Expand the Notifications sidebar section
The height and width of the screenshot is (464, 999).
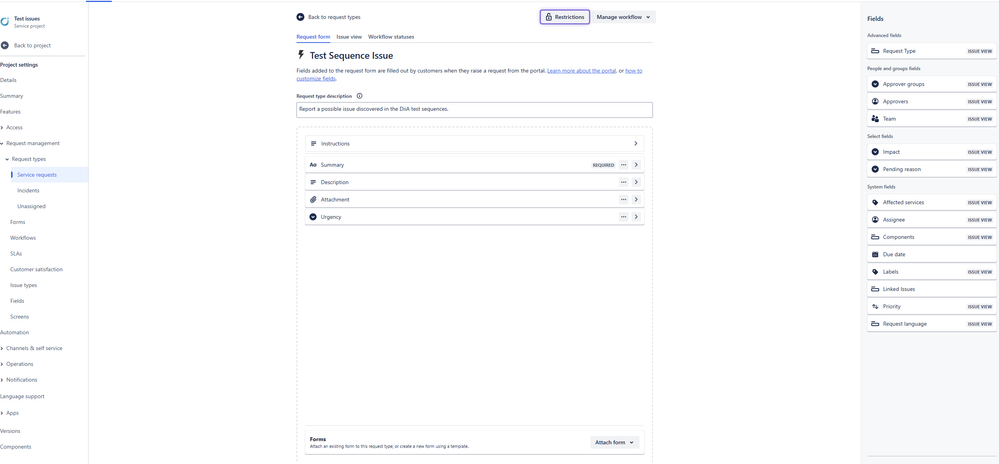coord(2,380)
